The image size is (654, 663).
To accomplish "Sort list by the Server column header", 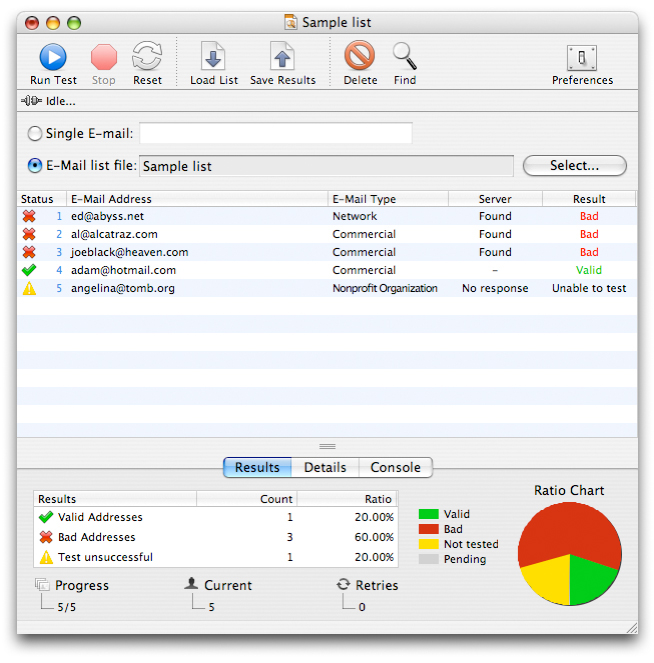I will pos(495,199).
